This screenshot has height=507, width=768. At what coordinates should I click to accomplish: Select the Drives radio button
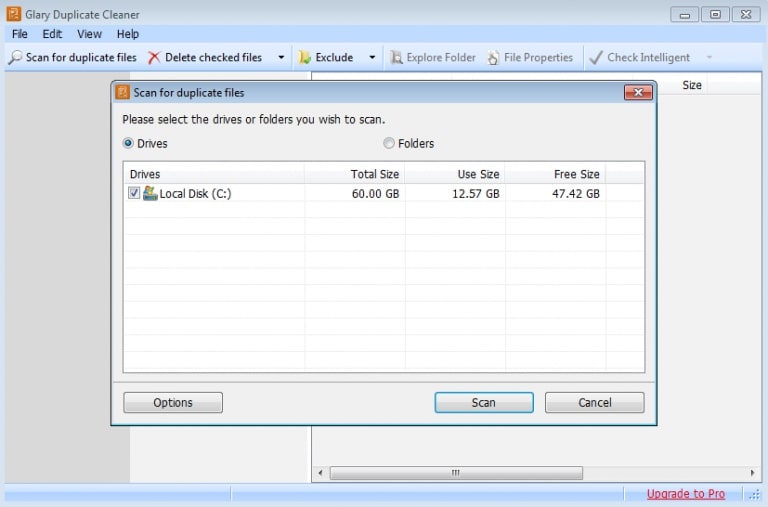coord(128,143)
